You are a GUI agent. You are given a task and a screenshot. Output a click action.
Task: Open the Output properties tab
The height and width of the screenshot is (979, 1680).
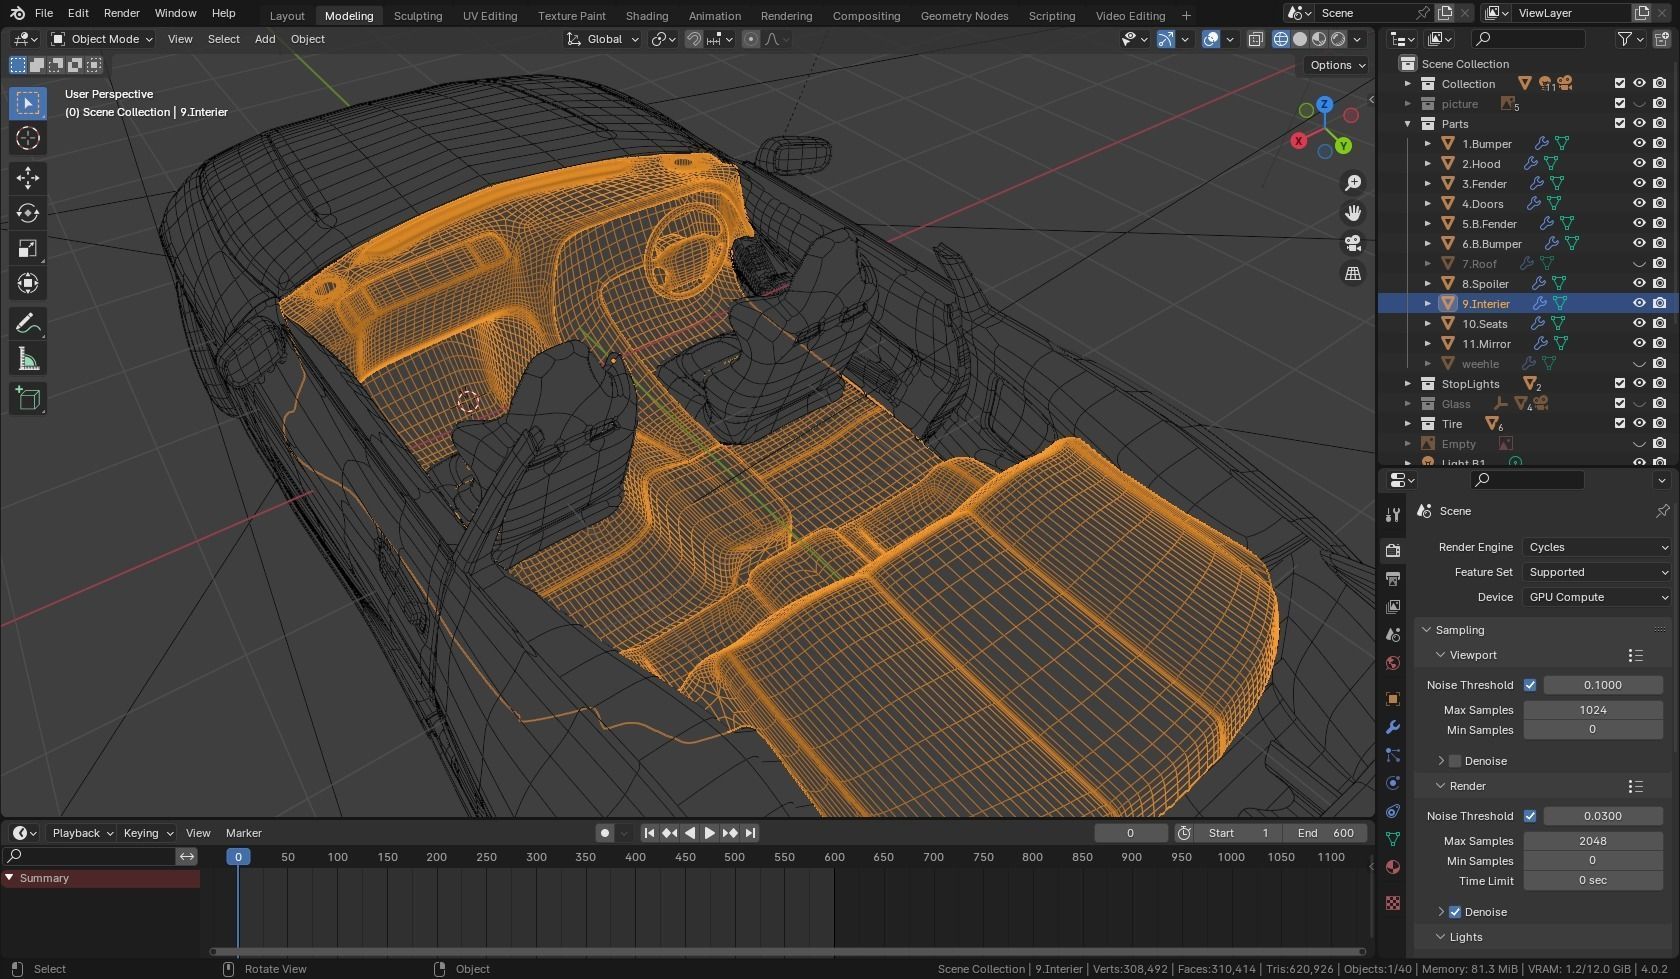tap(1393, 578)
